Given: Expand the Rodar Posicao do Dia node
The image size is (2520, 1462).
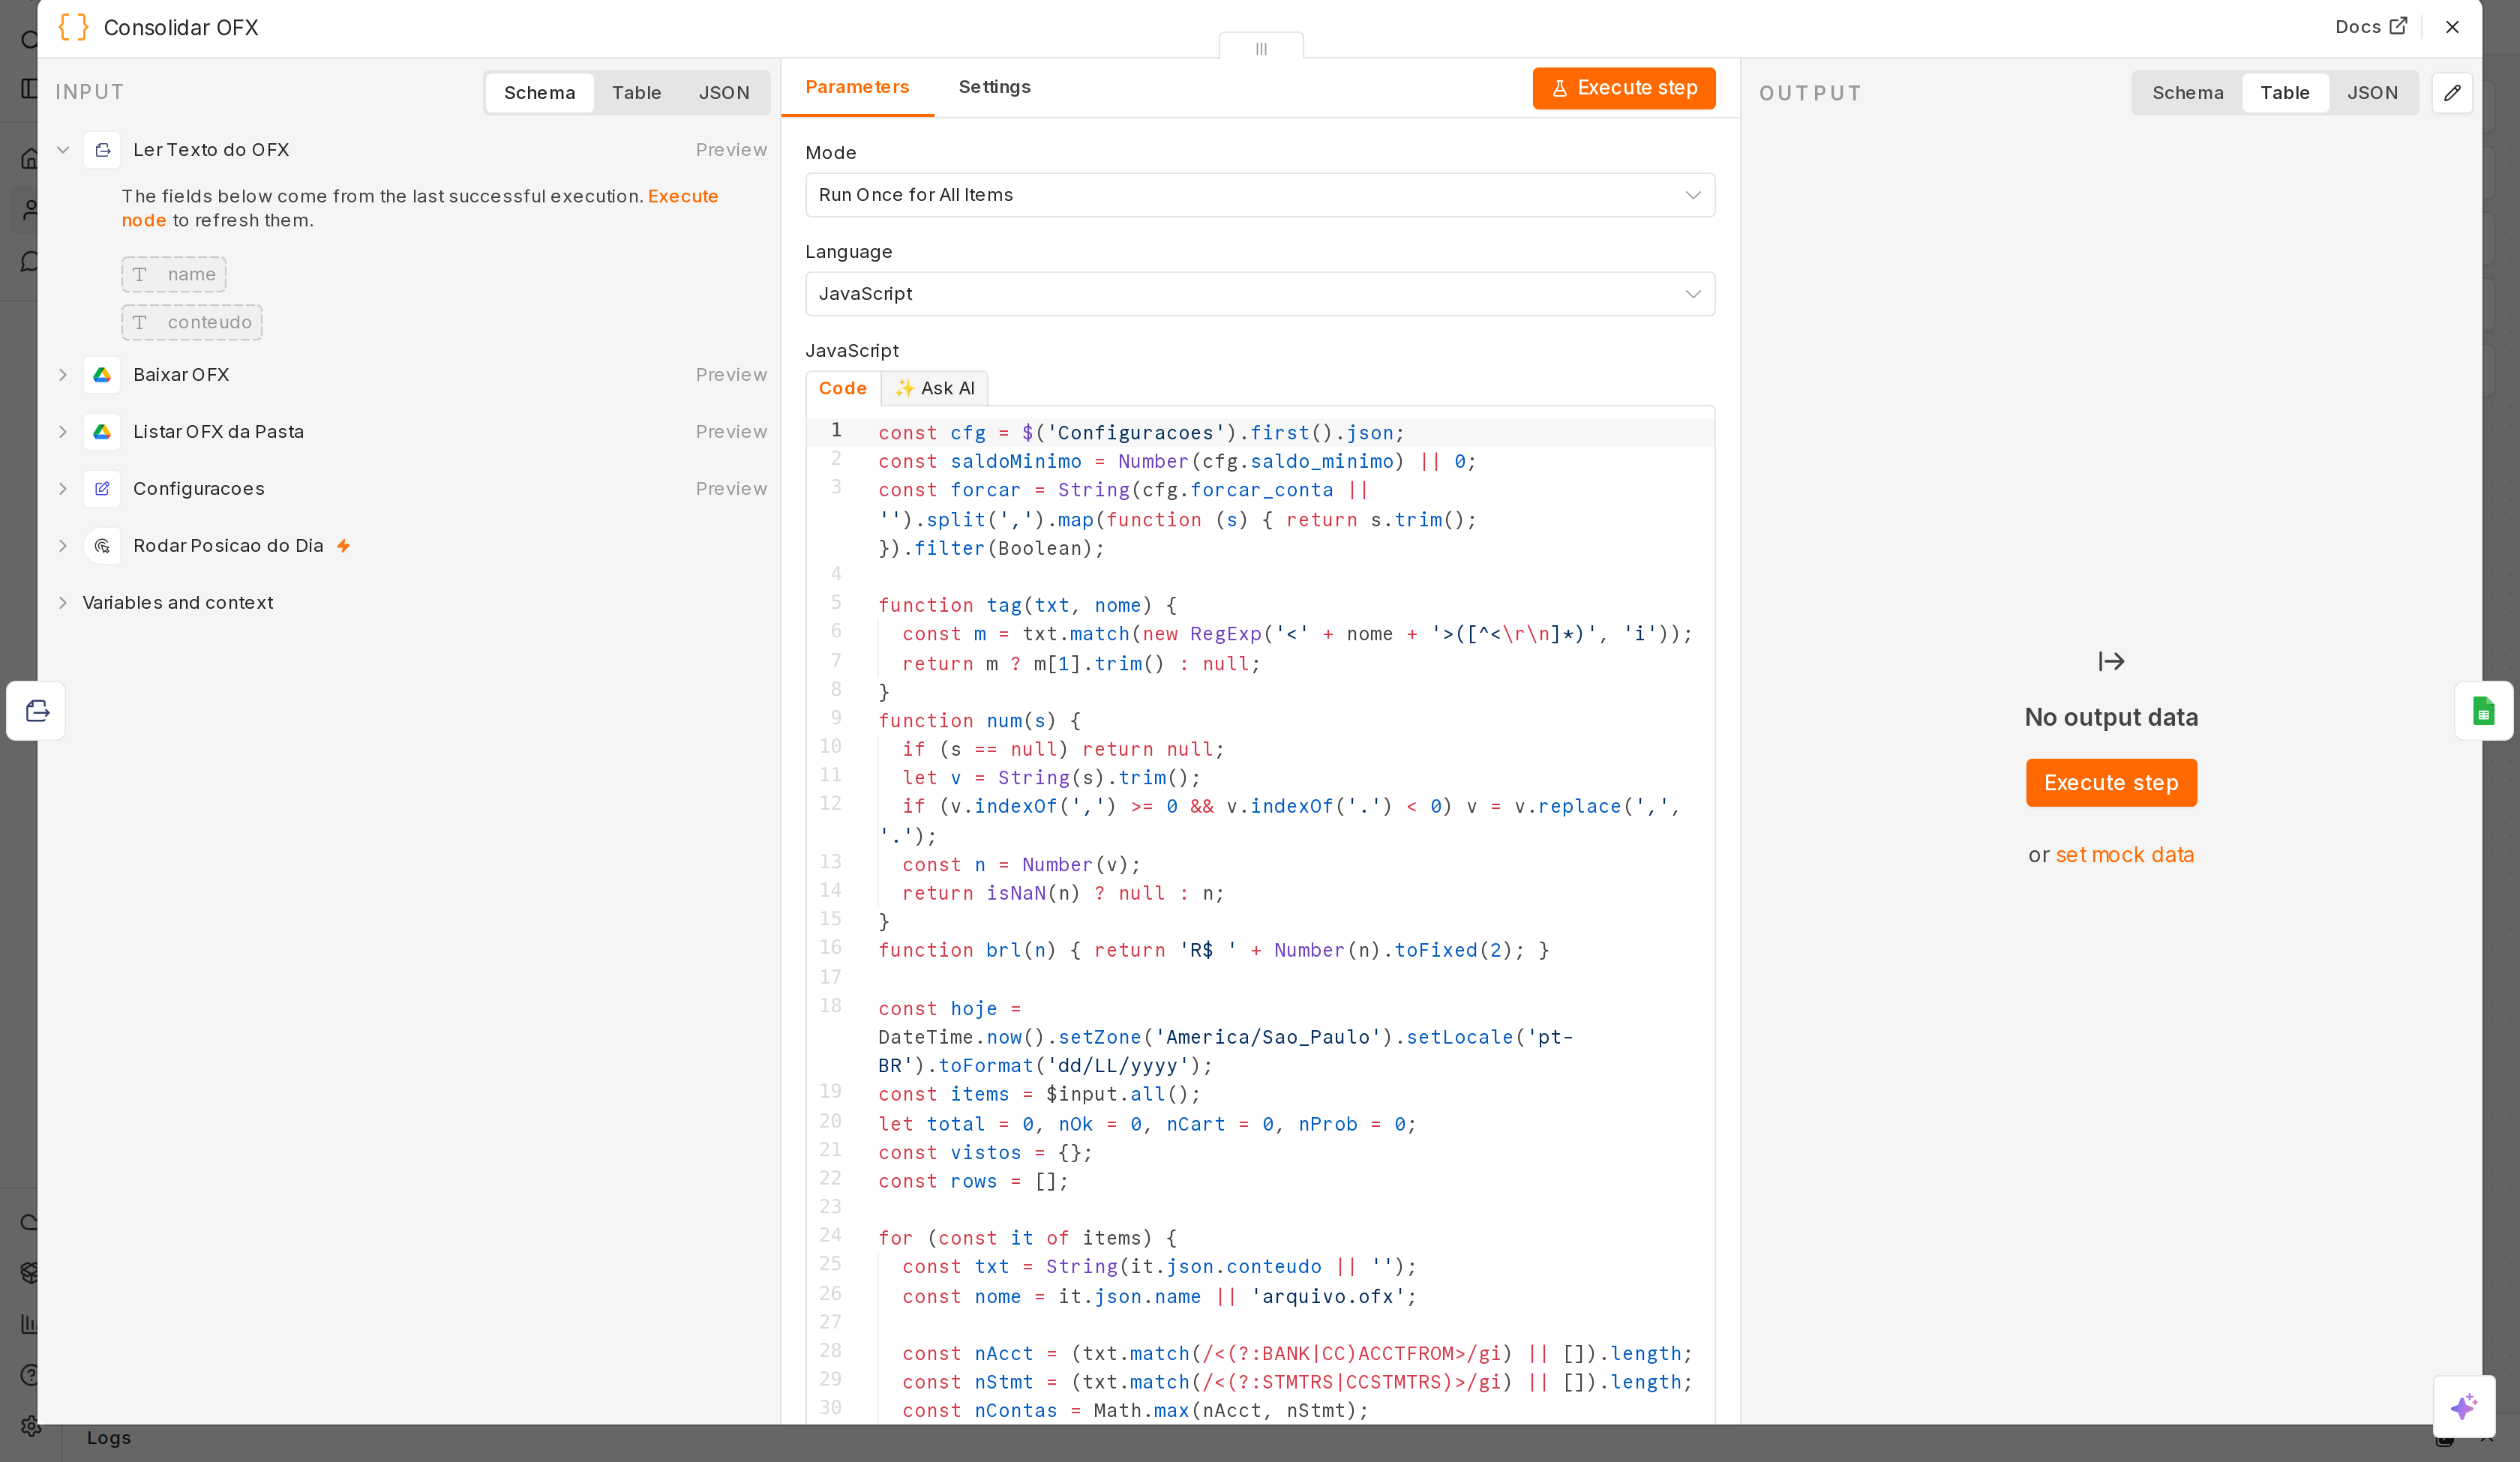Looking at the screenshot, I should (x=63, y=546).
